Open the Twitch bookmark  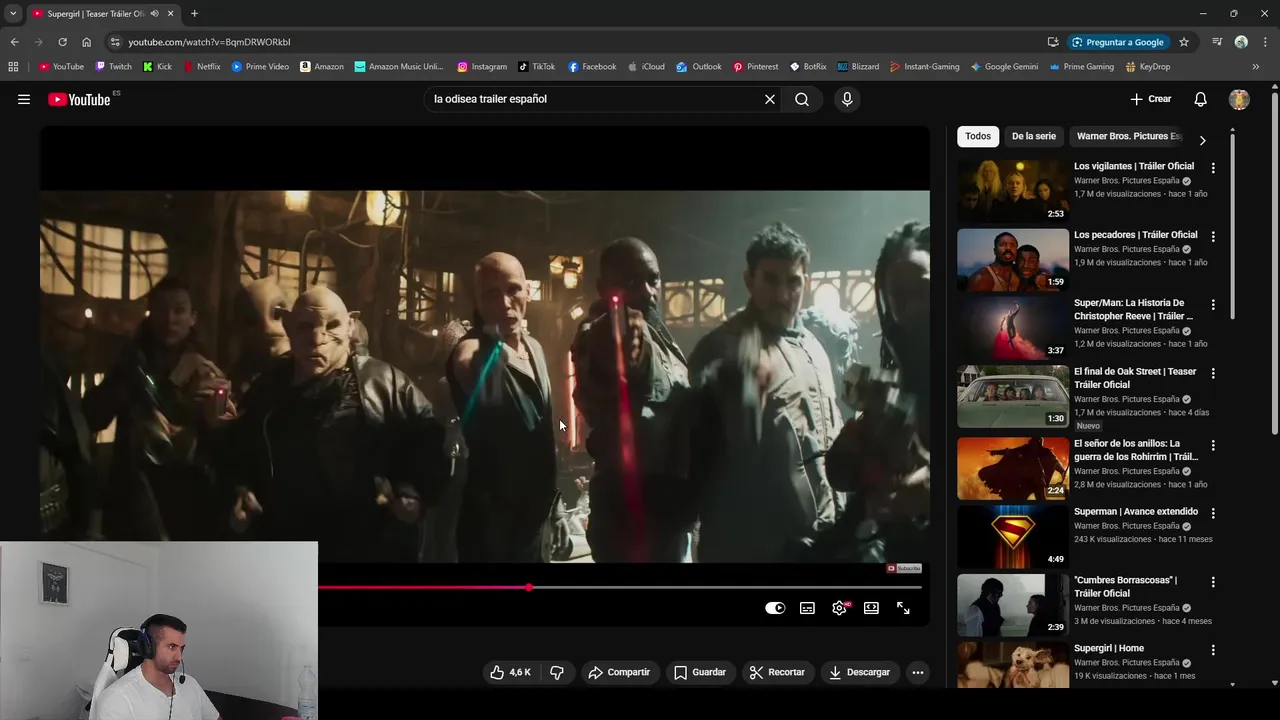point(113,67)
